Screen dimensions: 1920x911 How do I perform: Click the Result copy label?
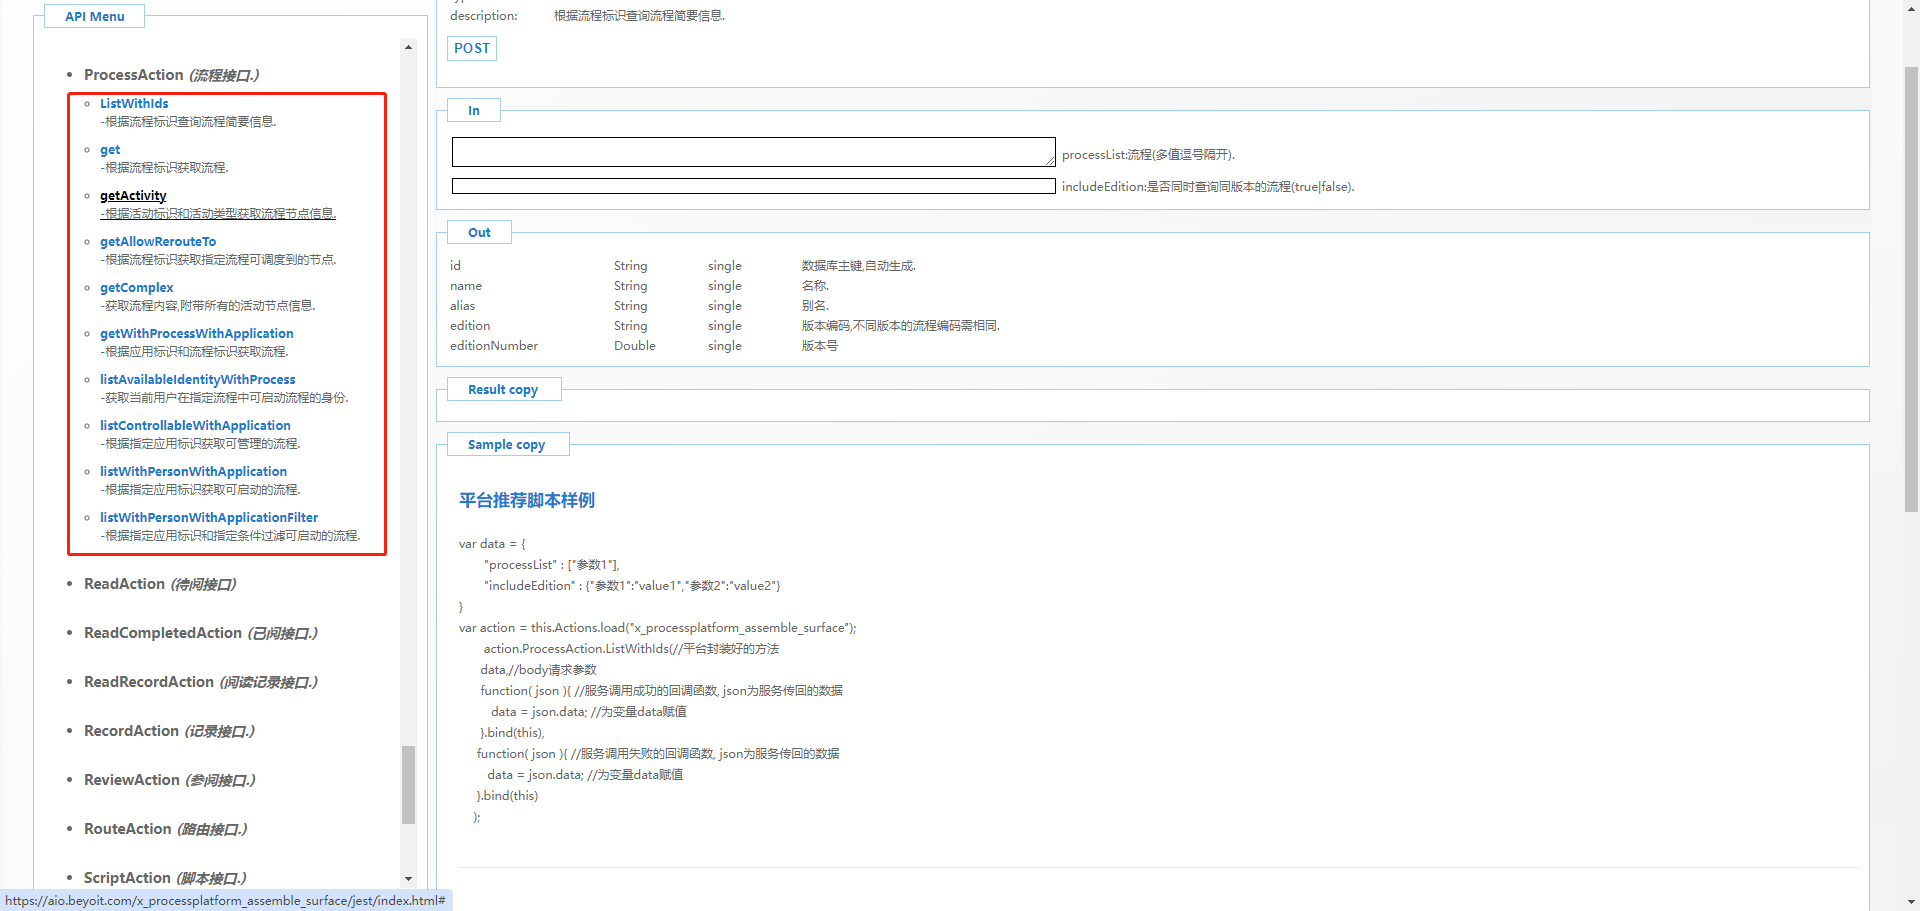coord(503,390)
